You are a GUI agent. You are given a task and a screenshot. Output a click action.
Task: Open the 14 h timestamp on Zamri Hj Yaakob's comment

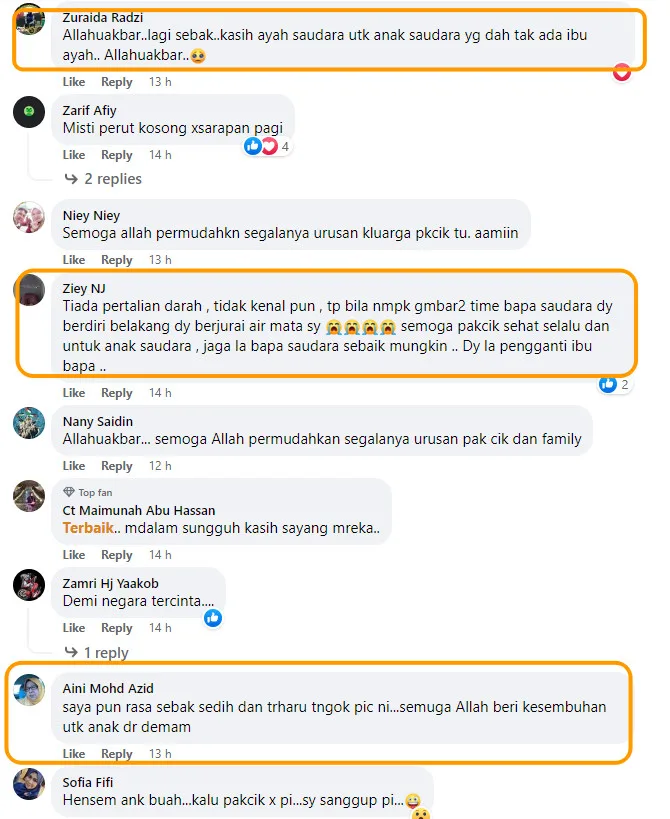[x=160, y=628]
